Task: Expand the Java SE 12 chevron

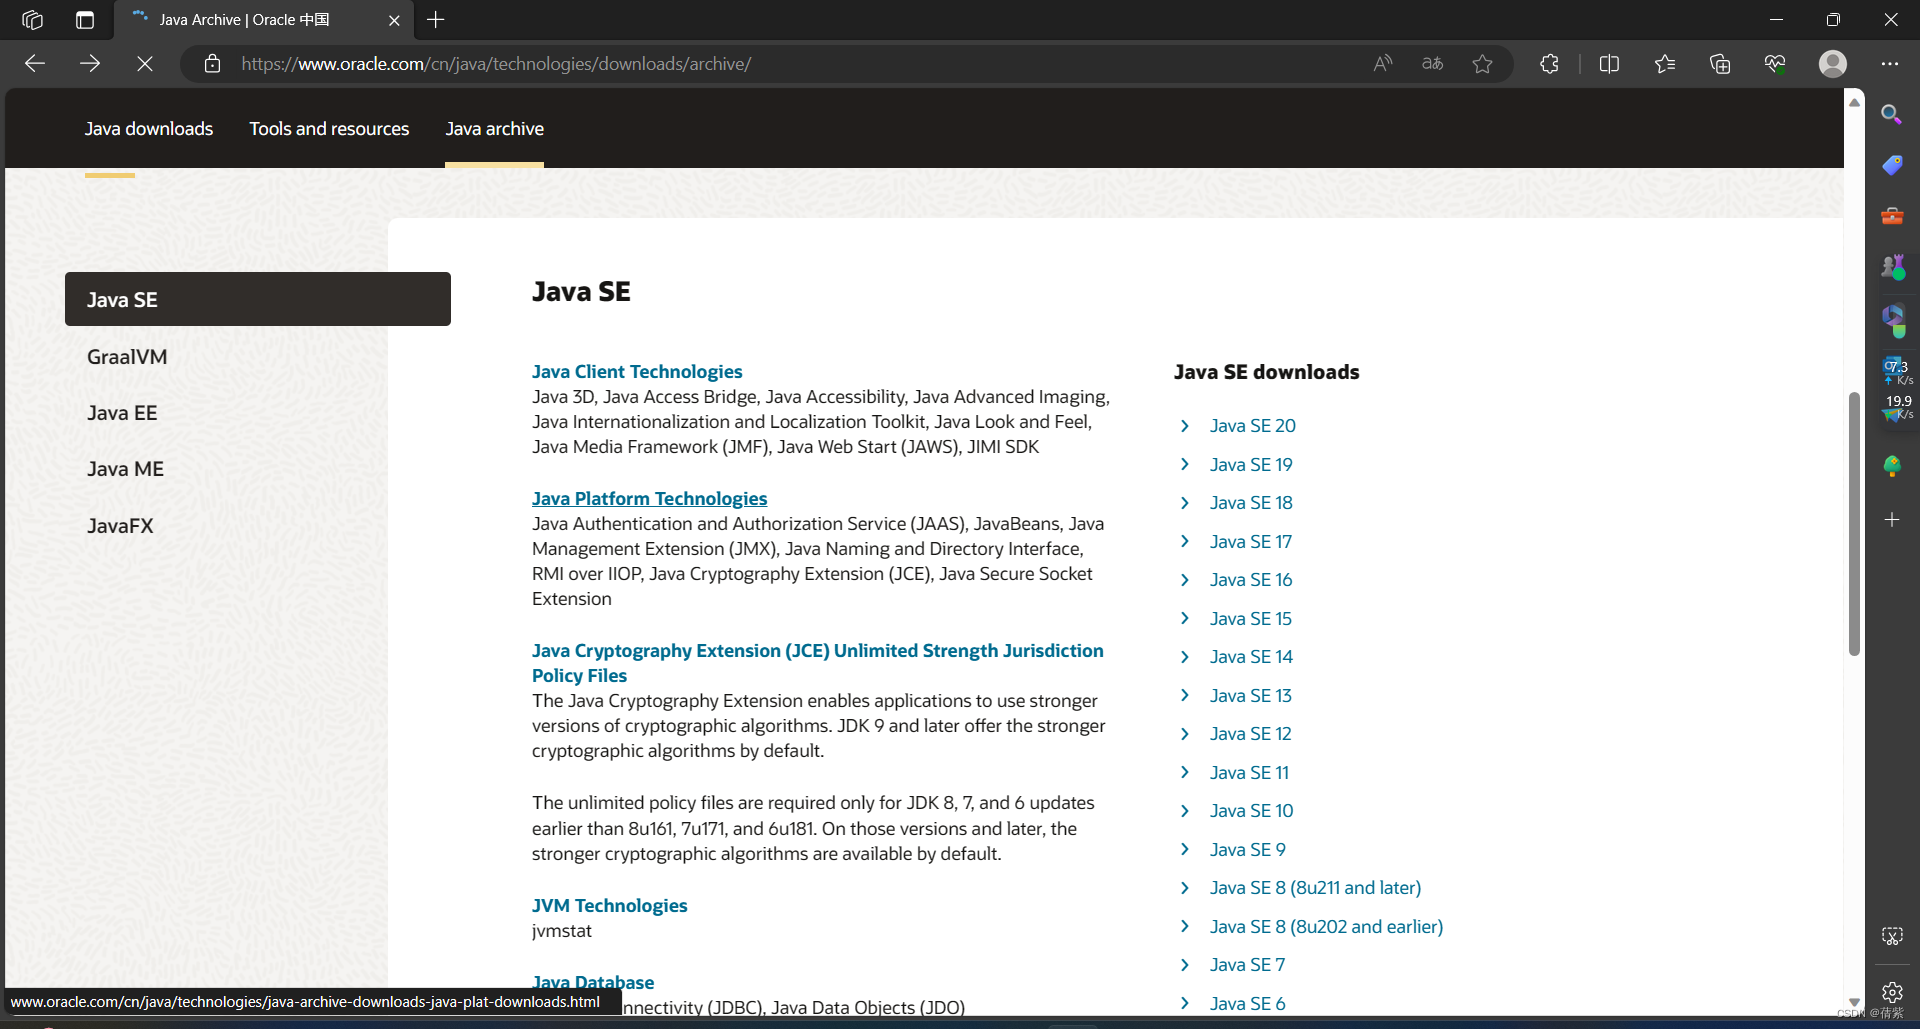Action: [x=1185, y=734]
